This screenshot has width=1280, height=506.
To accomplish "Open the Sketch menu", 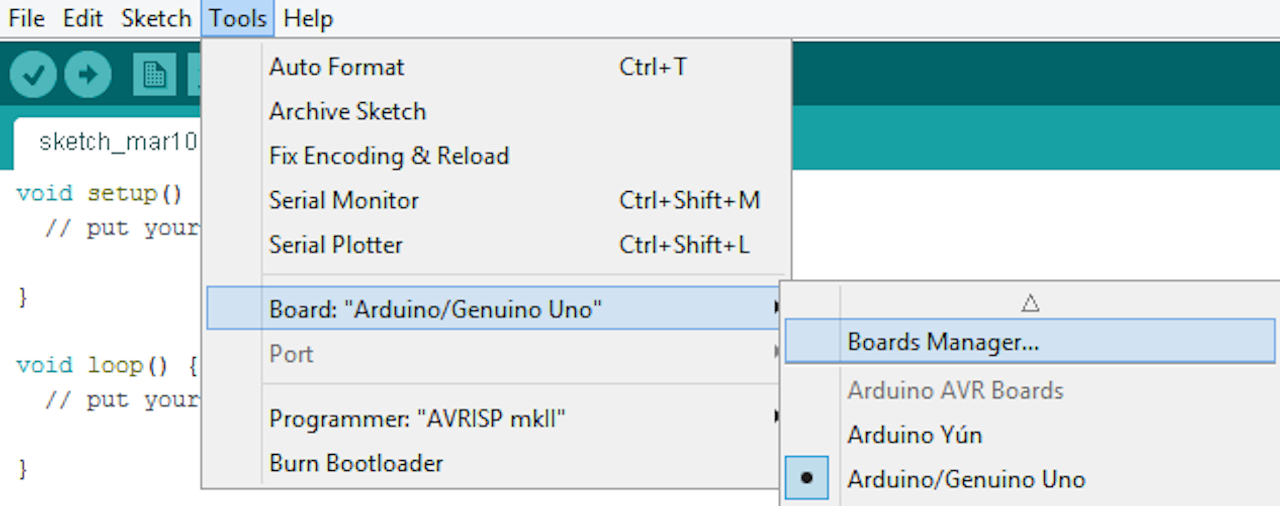I will tap(156, 18).
